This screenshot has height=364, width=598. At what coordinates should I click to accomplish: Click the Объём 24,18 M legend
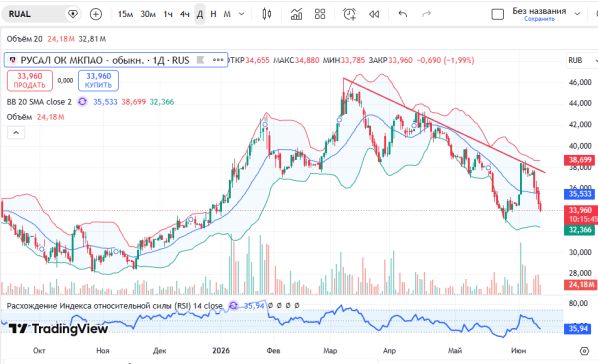(35, 117)
